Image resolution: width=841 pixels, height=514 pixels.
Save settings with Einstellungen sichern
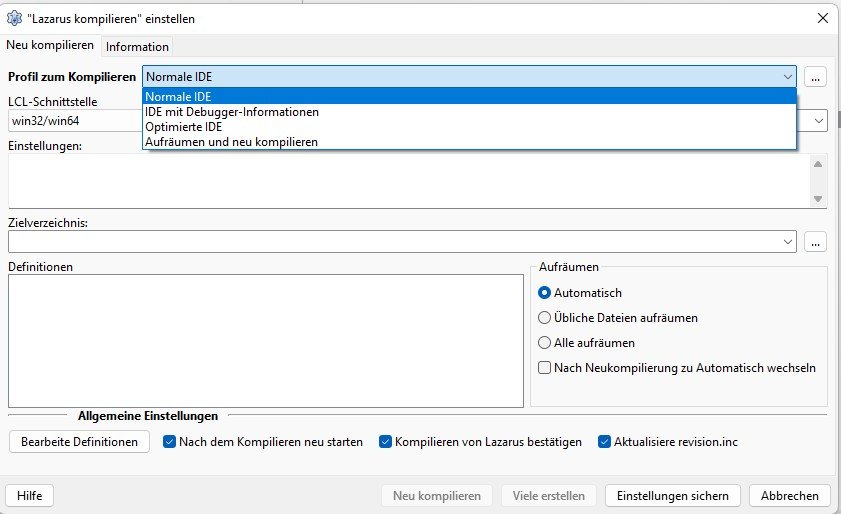(x=673, y=495)
